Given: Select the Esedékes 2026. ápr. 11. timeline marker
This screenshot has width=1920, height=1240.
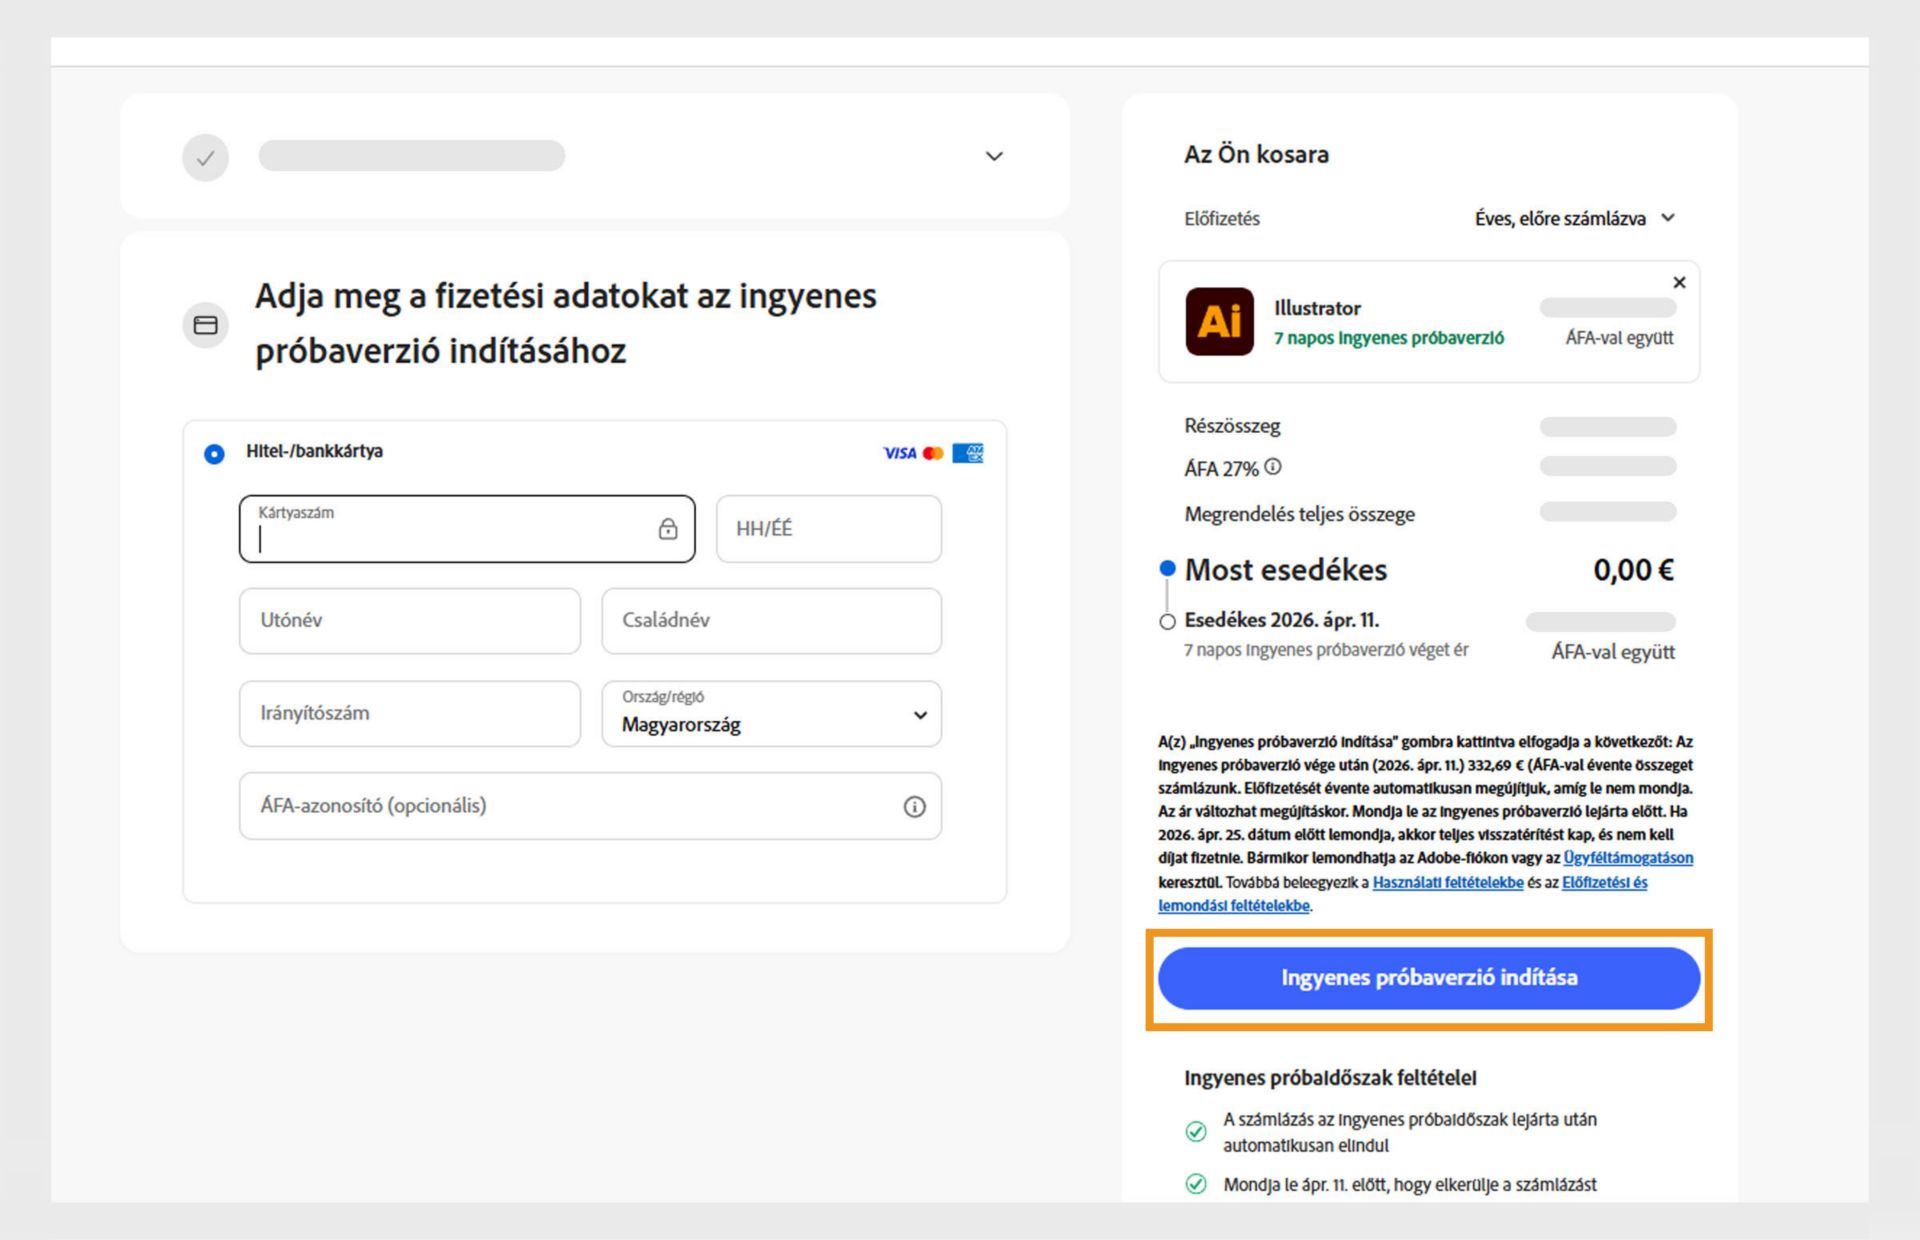Looking at the screenshot, I should click(1167, 622).
